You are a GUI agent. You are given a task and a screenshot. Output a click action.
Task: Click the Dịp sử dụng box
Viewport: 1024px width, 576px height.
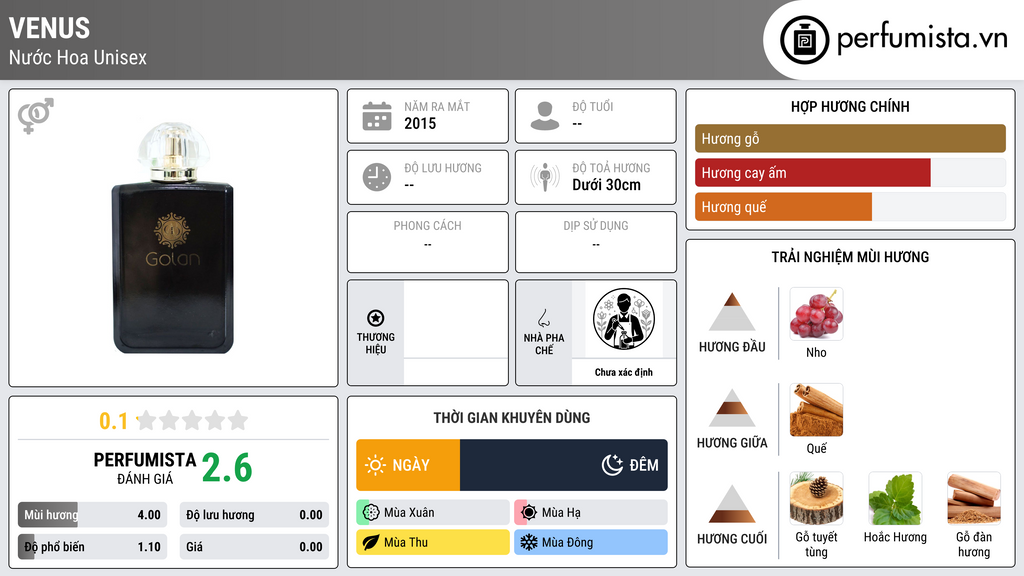click(x=596, y=242)
